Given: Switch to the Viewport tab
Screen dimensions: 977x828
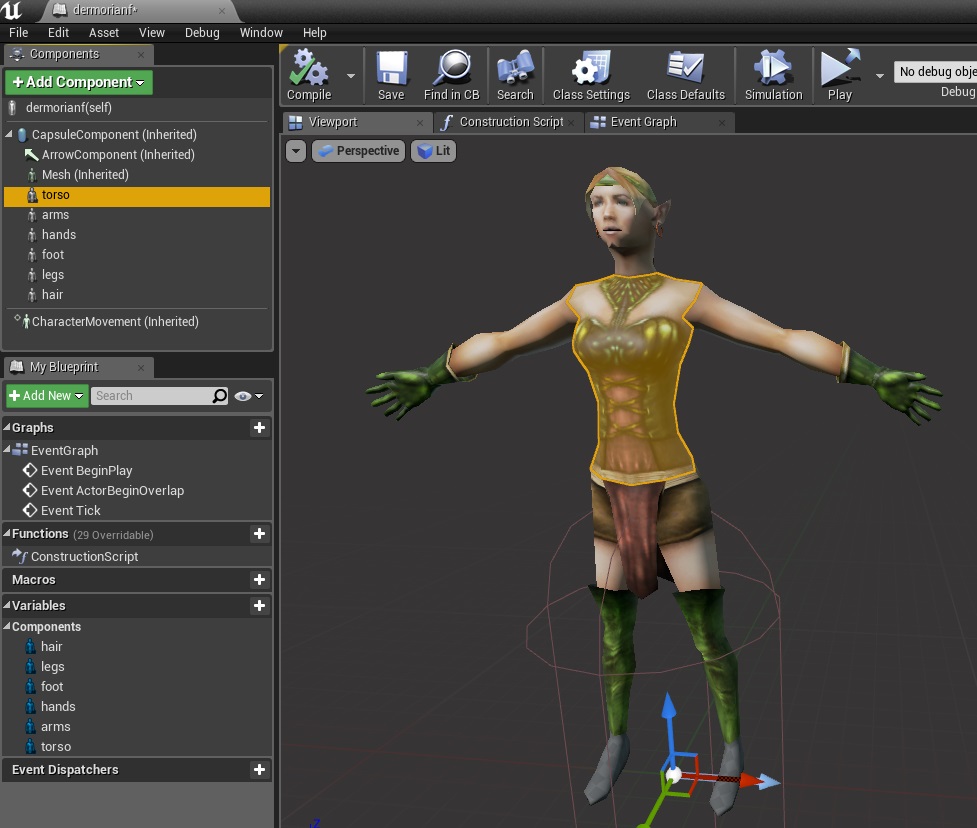Looking at the screenshot, I should [x=356, y=122].
